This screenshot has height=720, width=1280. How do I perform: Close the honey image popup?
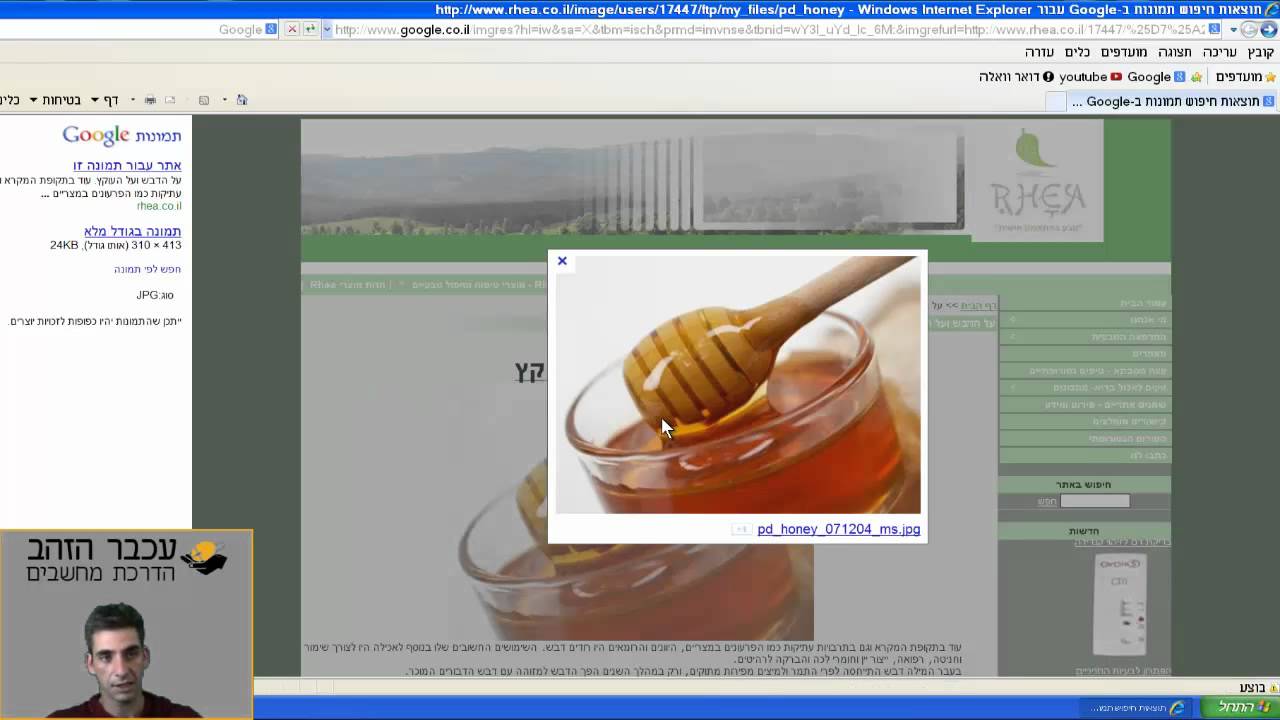point(562,261)
